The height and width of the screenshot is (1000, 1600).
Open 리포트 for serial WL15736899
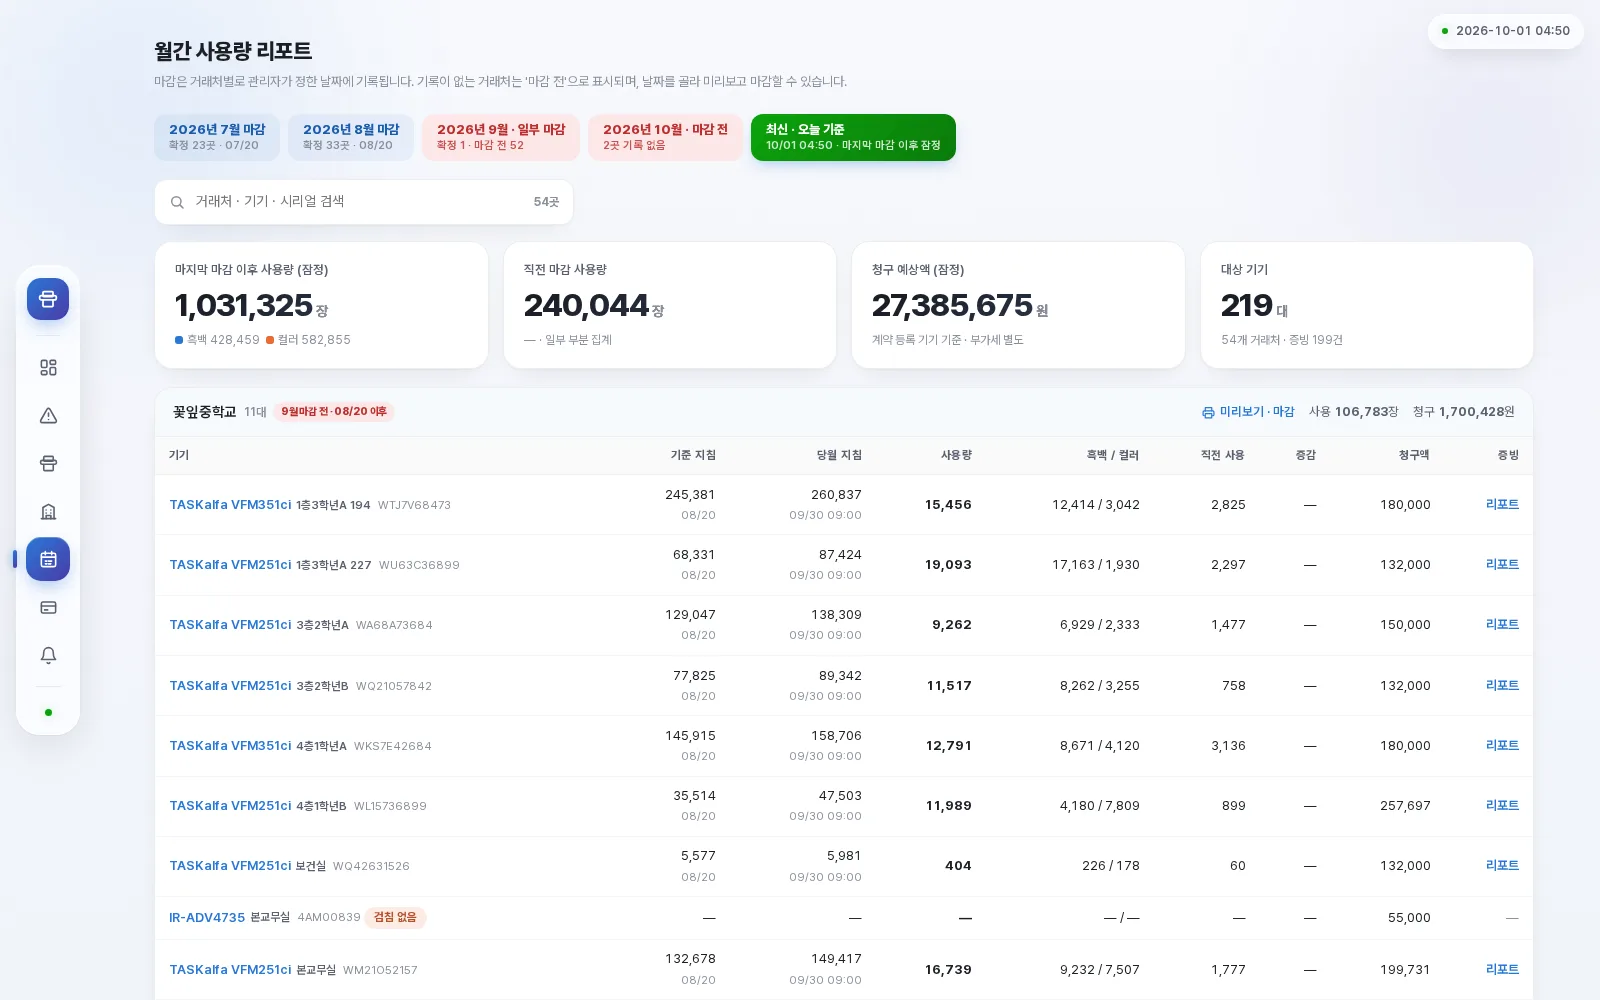click(1502, 806)
